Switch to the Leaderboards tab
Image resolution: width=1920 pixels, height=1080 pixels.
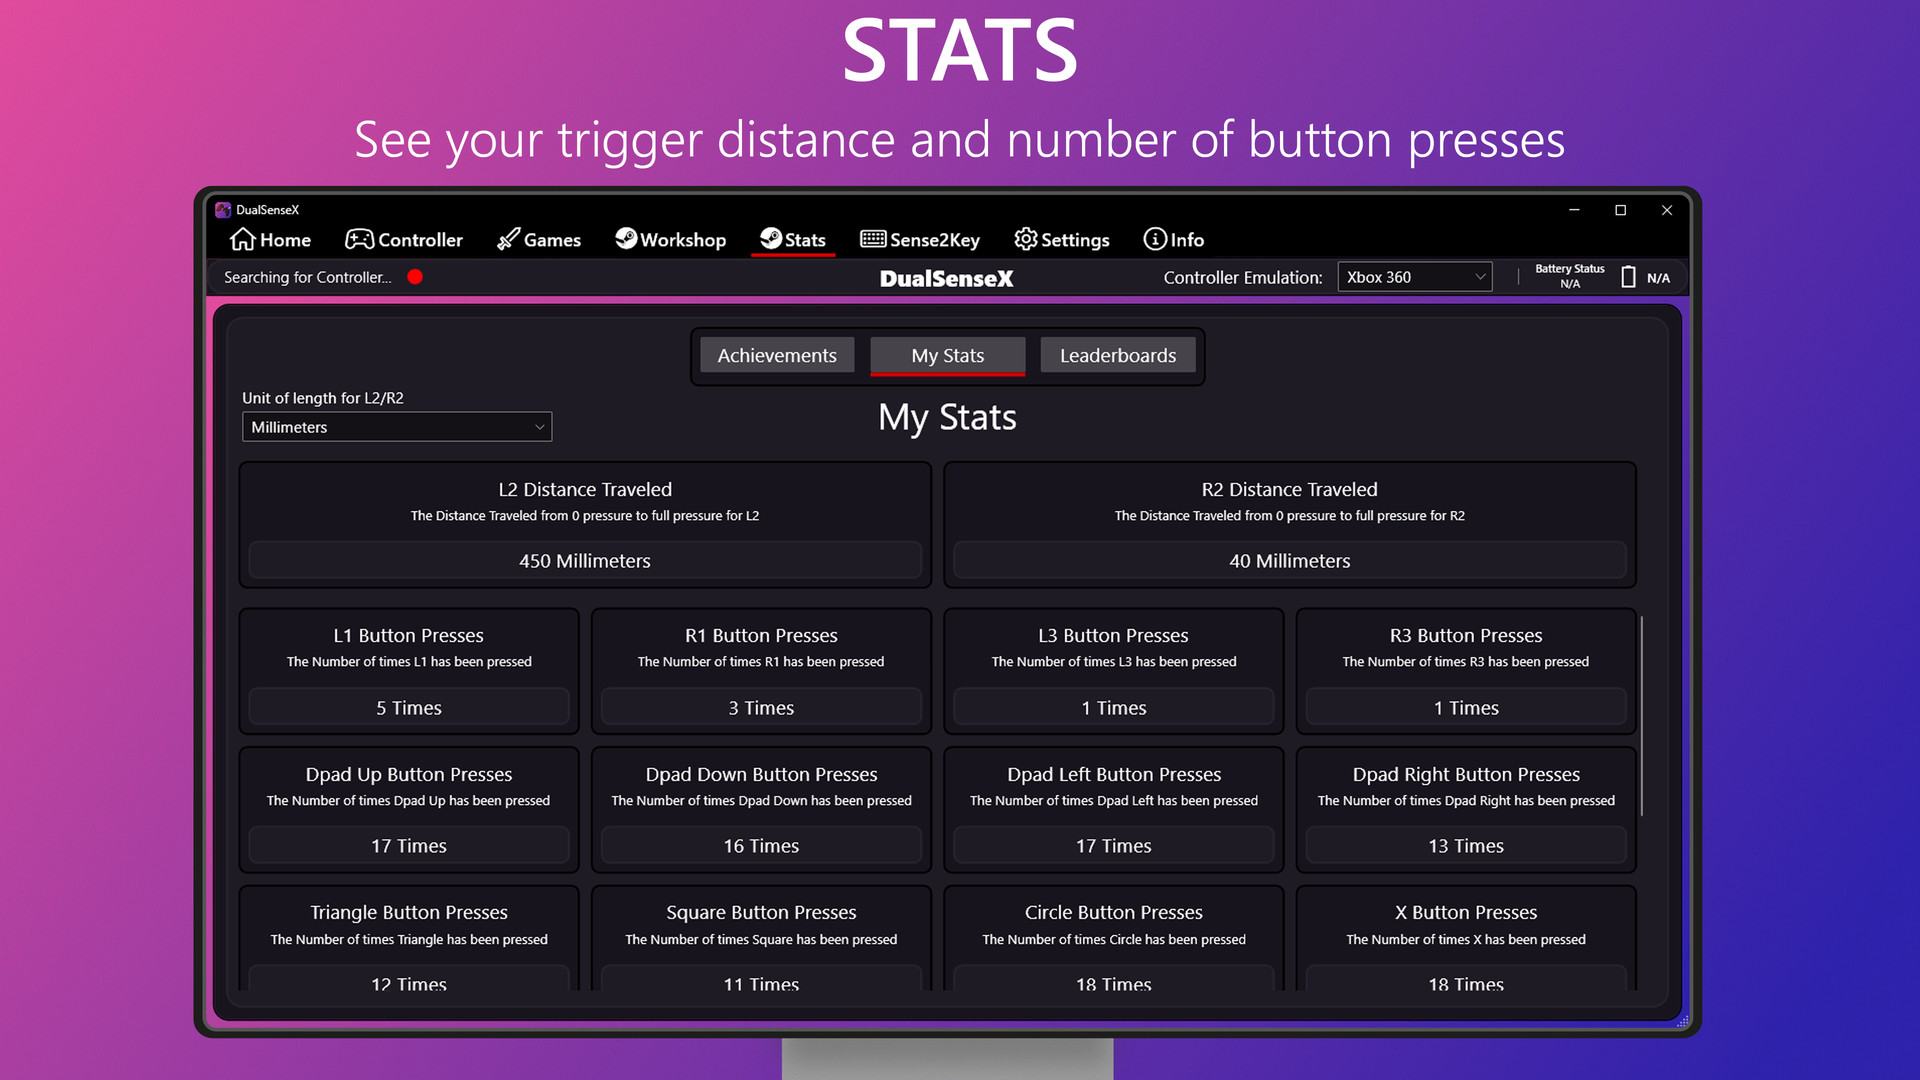(1118, 355)
